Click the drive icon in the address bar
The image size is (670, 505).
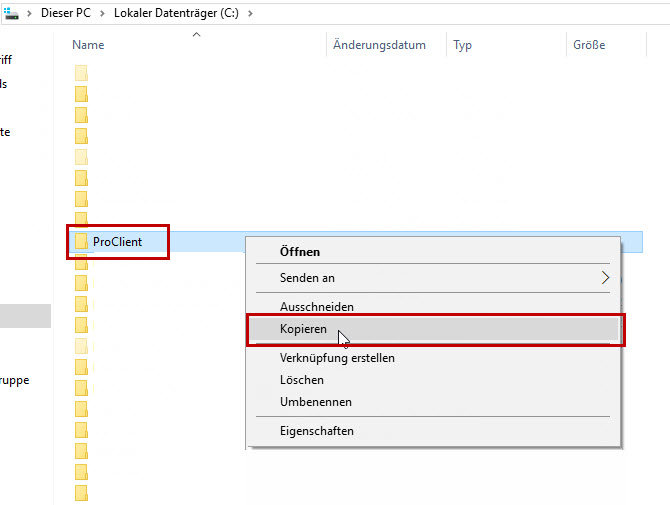pyautogui.click(x=11, y=13)
